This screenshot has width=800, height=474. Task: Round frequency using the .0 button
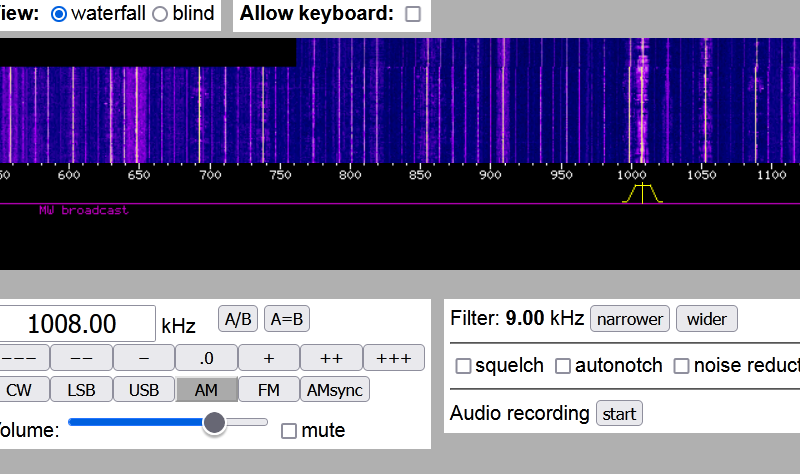[207, 358]
